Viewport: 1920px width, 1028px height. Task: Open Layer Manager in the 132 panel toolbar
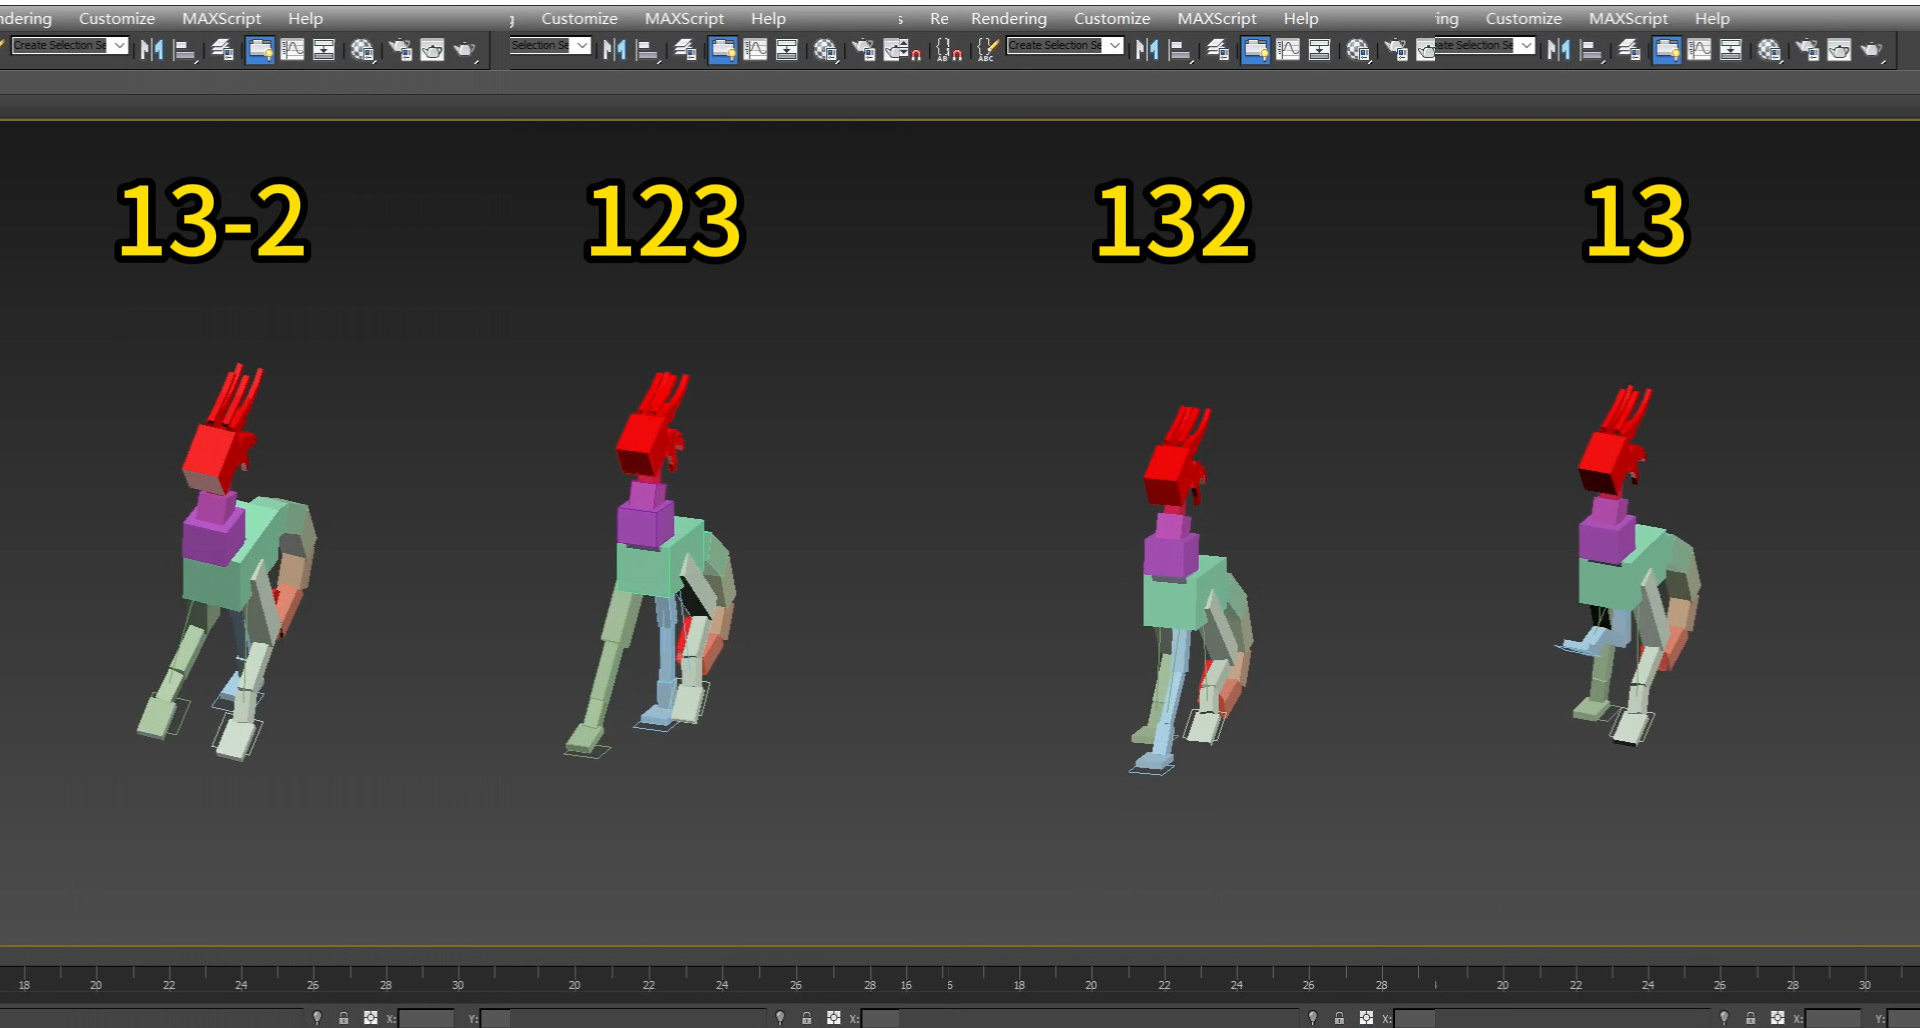1217,49
